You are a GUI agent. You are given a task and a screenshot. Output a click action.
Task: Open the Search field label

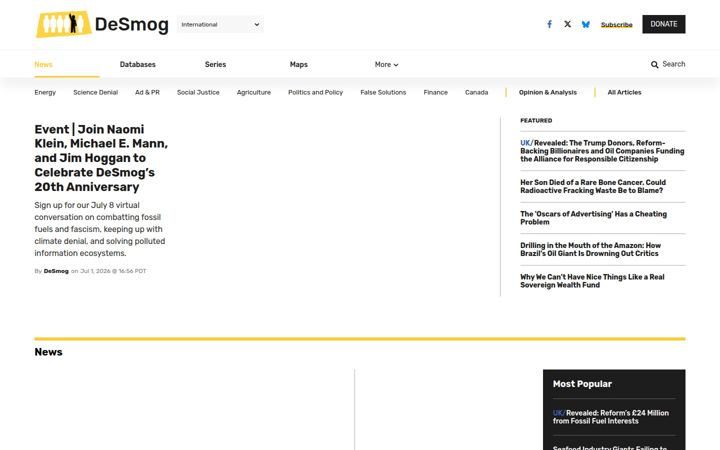(x=674, y=64)
